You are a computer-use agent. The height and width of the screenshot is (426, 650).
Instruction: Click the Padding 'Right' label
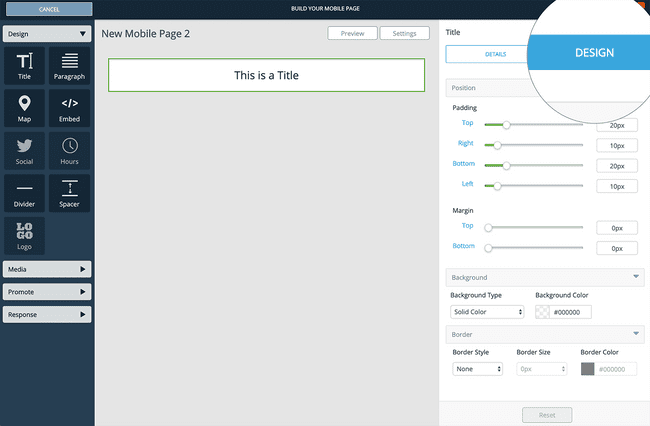[x=466, y=143]
